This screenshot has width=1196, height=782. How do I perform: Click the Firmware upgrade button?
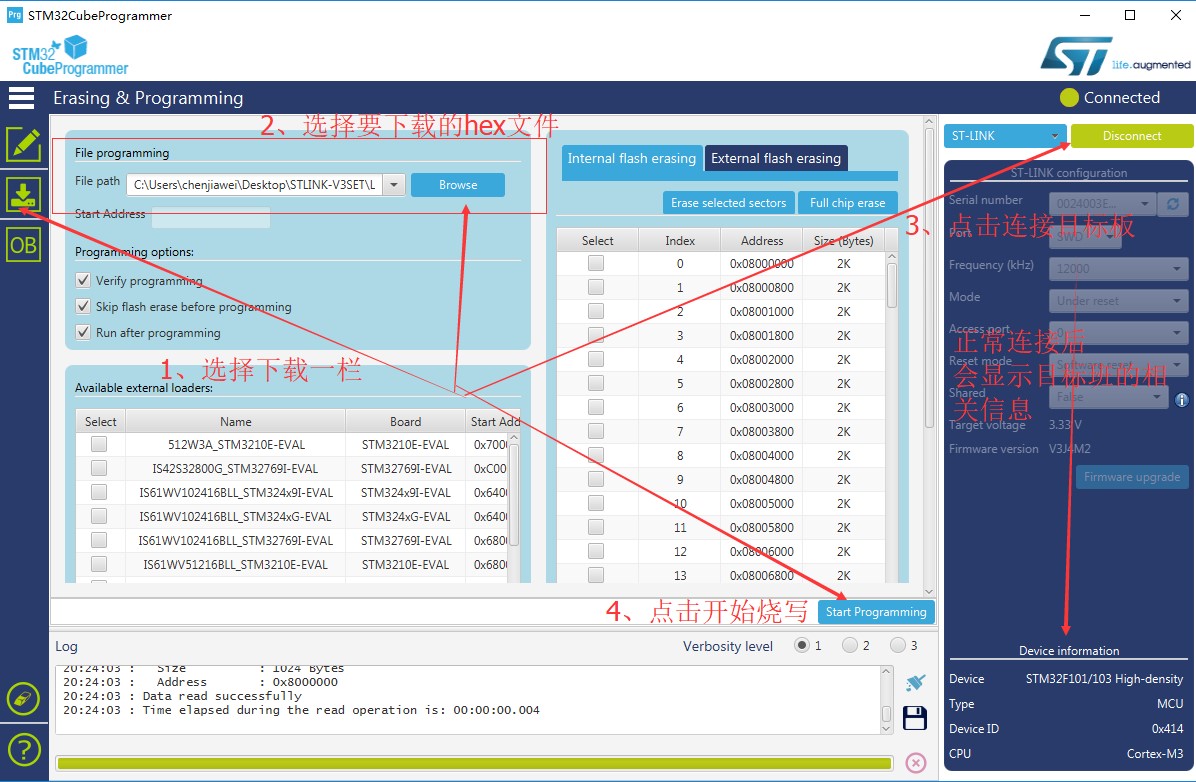click(1132, 478)
